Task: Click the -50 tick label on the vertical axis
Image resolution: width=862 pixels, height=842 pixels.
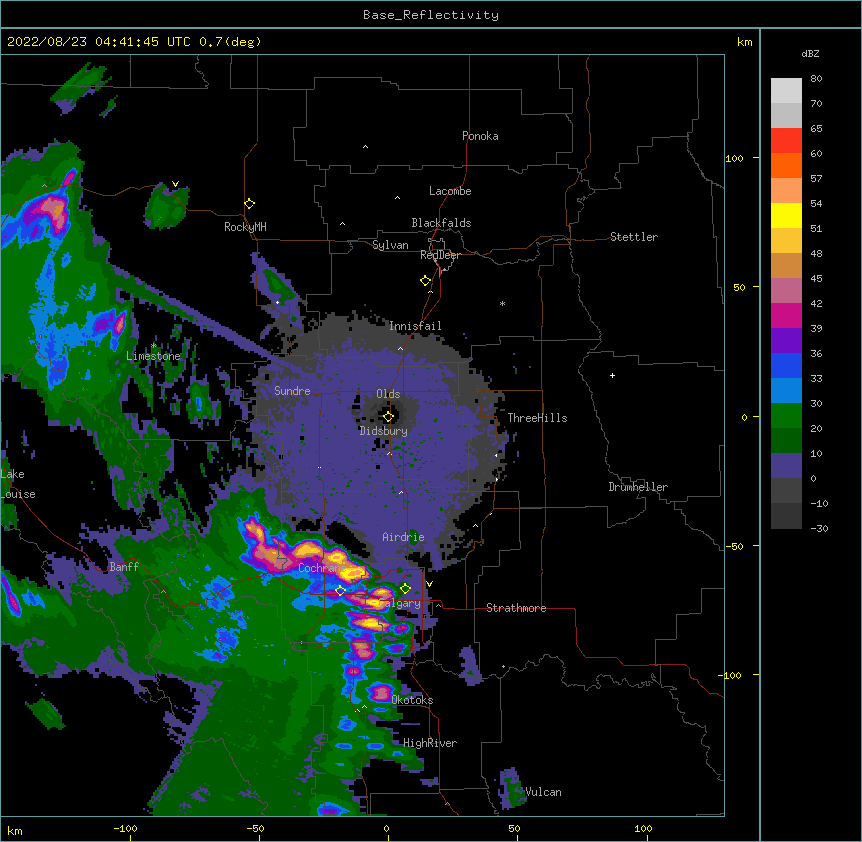Action: (734, 546)
